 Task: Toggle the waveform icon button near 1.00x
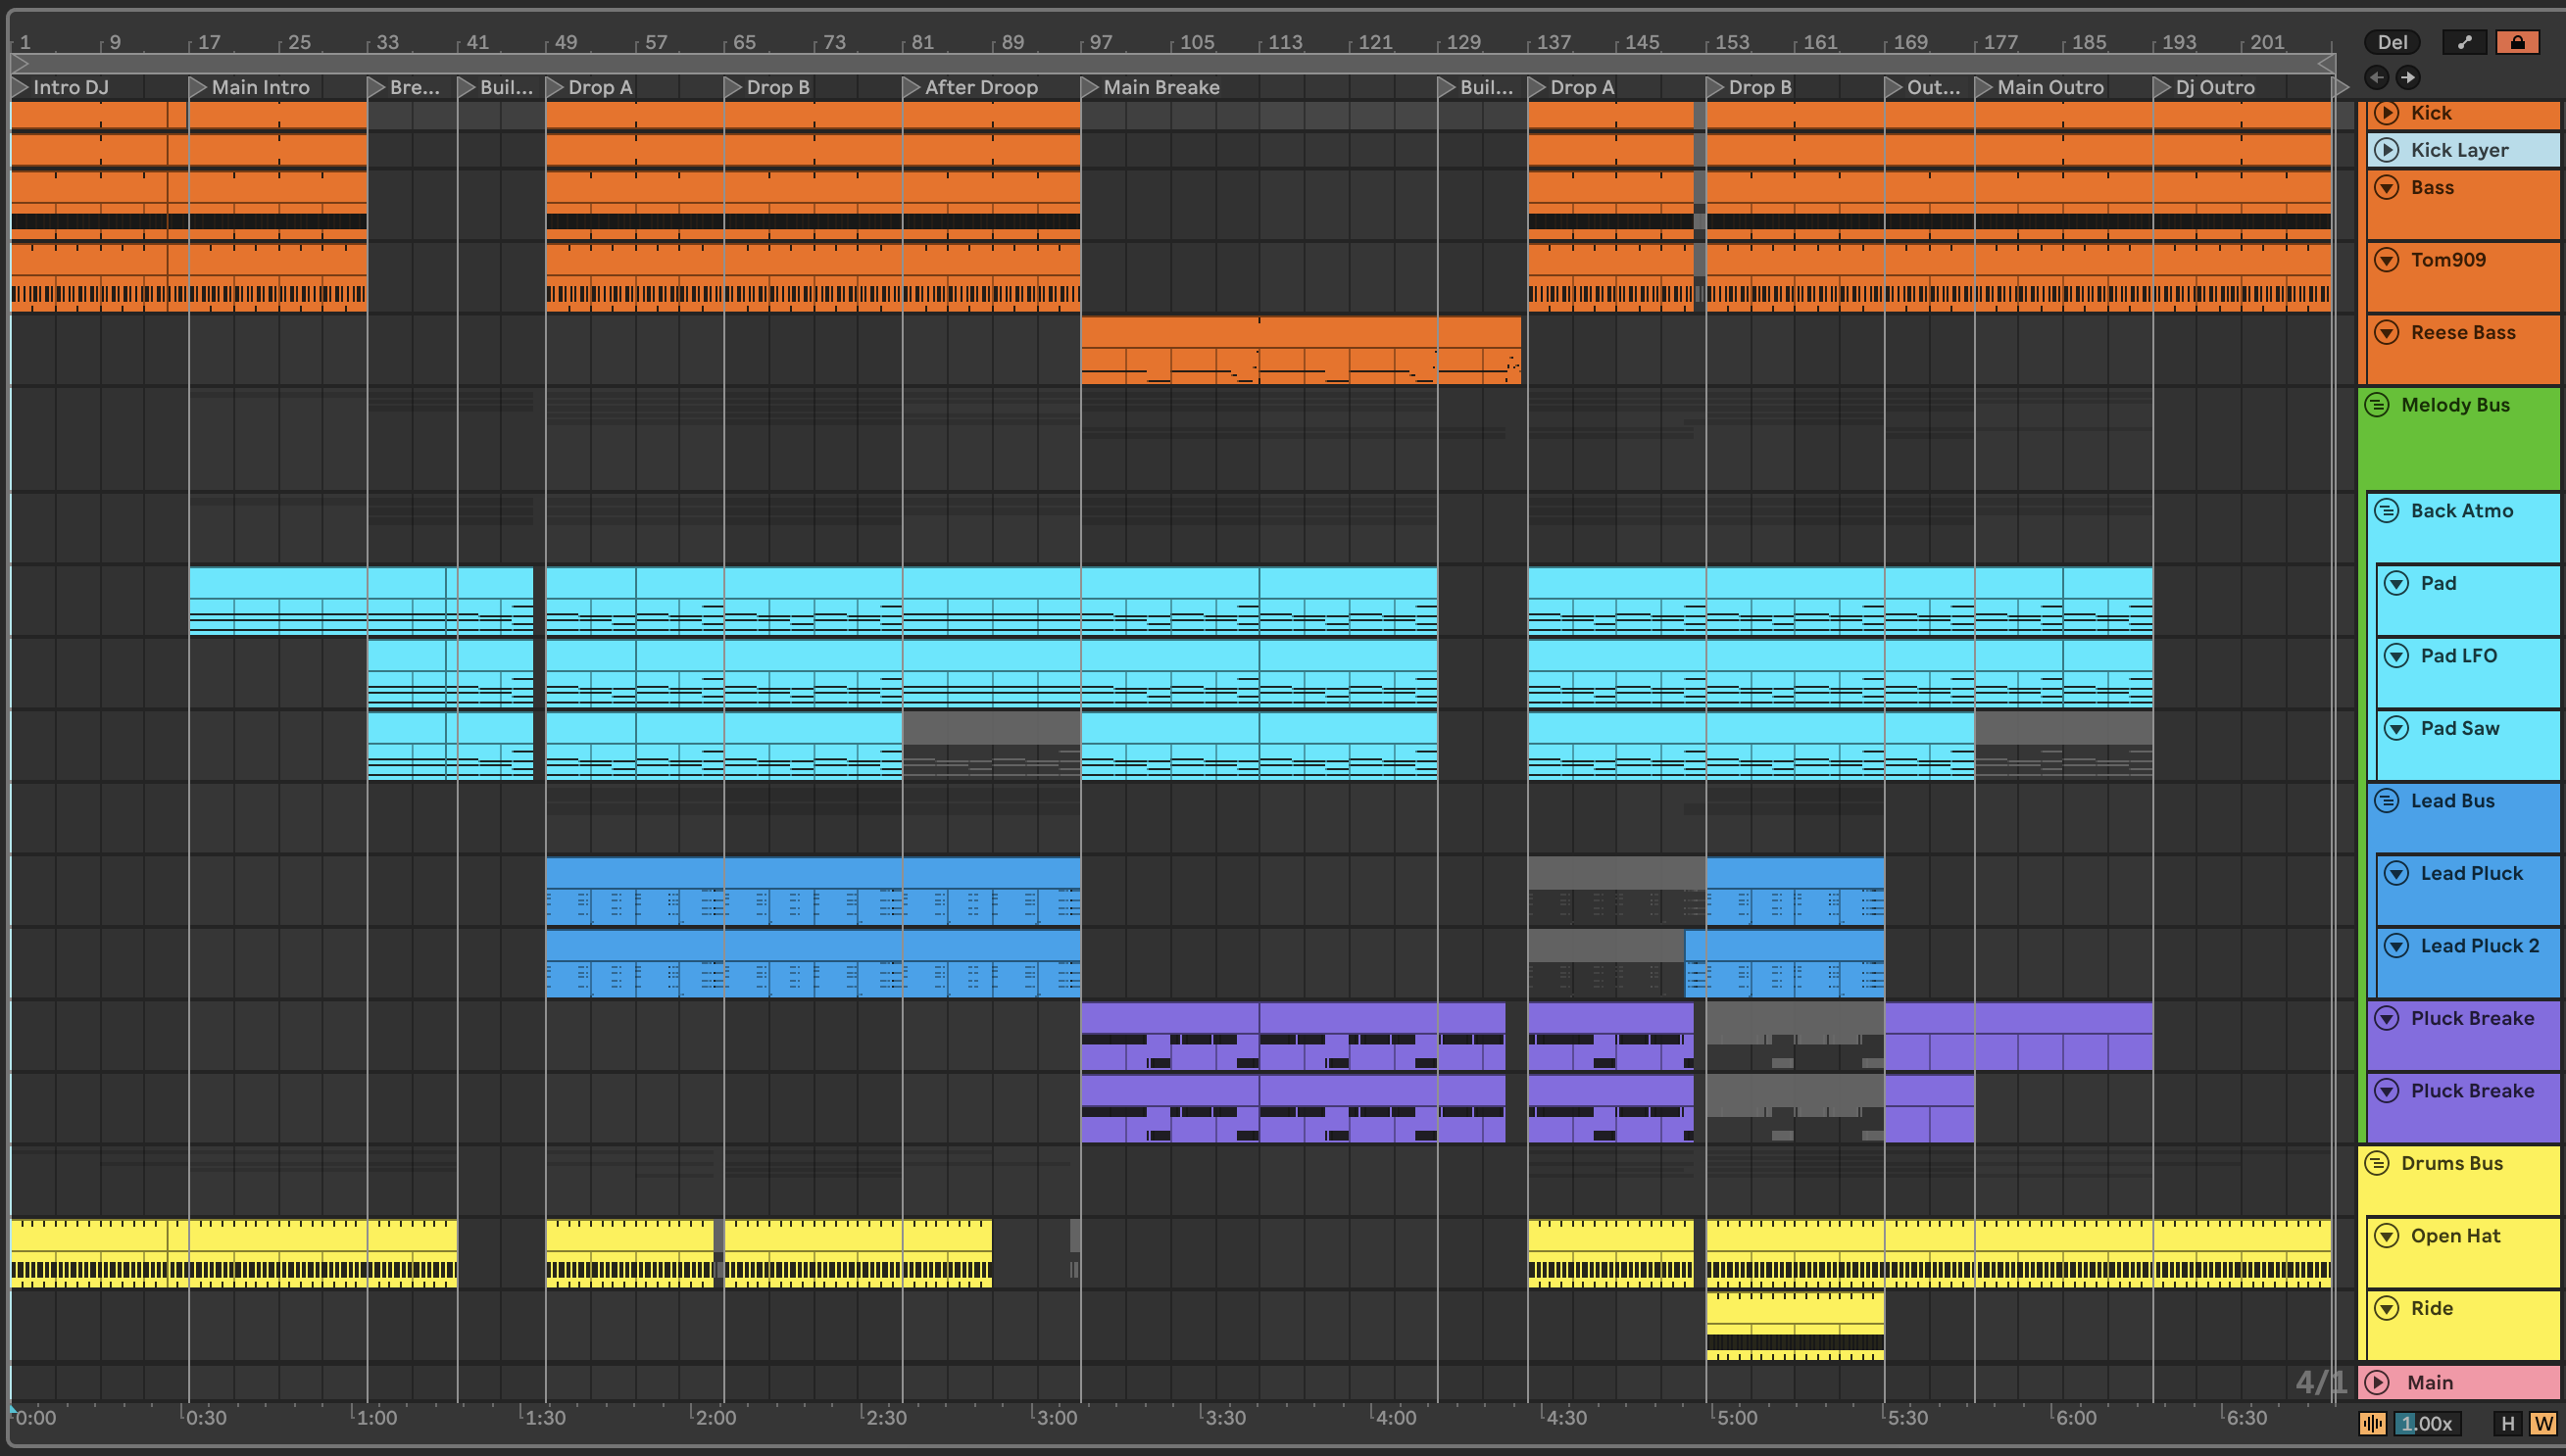(x=2372, y=1423)
